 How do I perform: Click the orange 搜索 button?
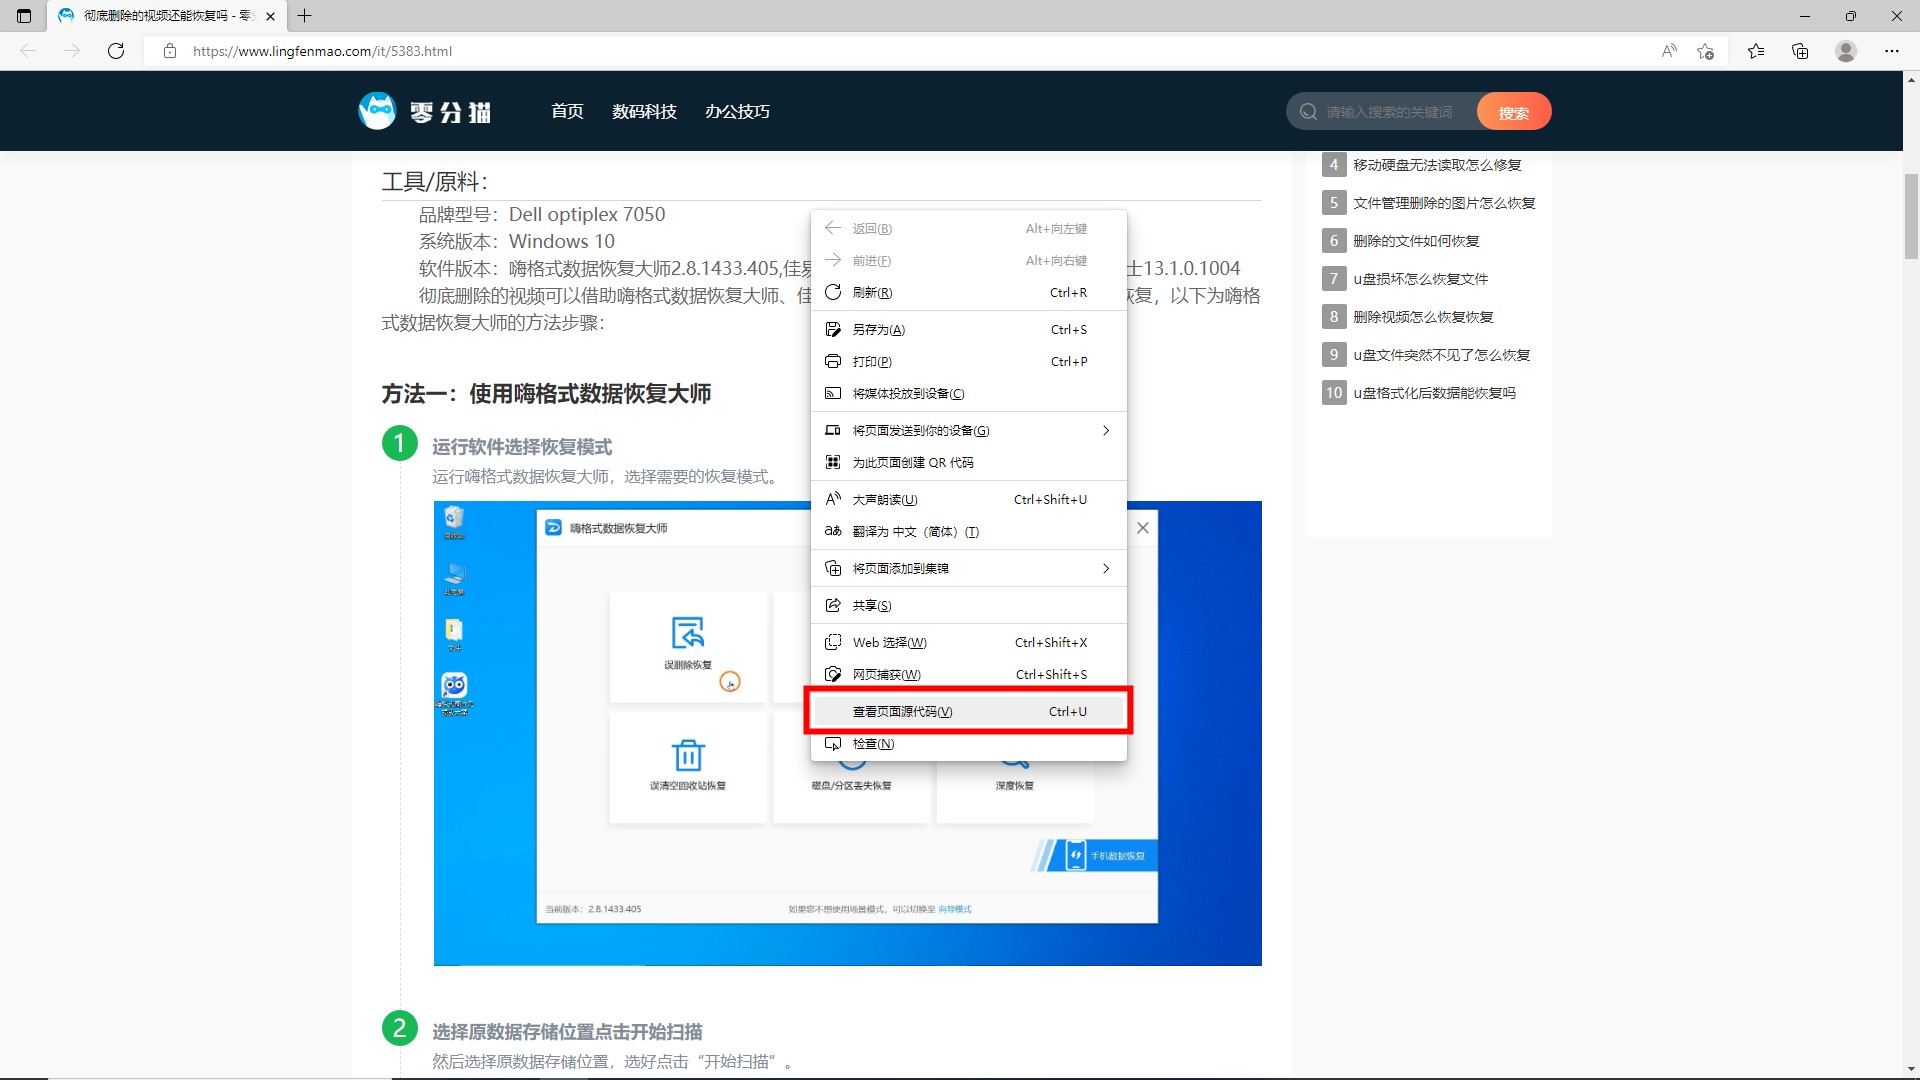coord(1513,112)
